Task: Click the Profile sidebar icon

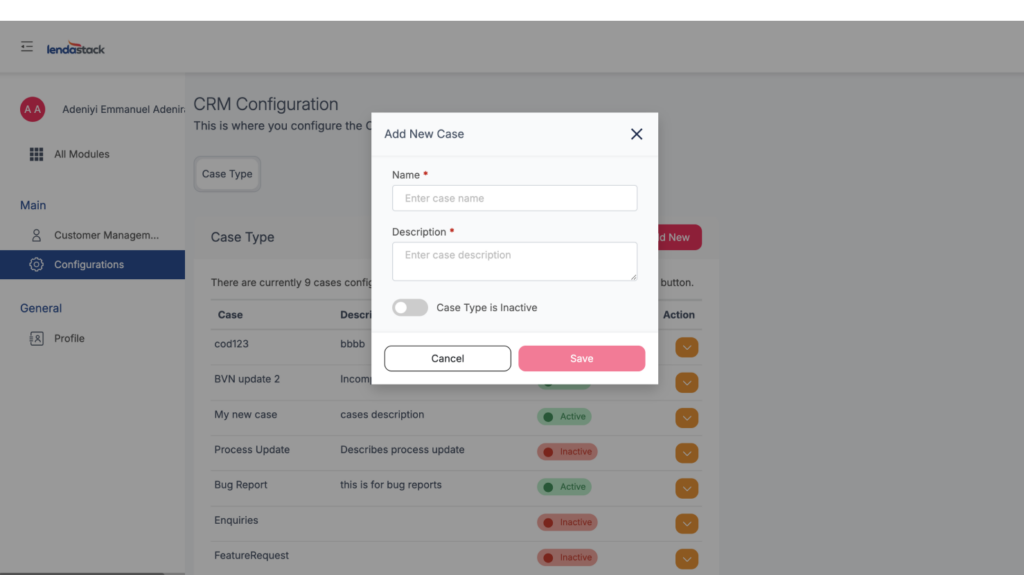Action: (x=37, y=338)
